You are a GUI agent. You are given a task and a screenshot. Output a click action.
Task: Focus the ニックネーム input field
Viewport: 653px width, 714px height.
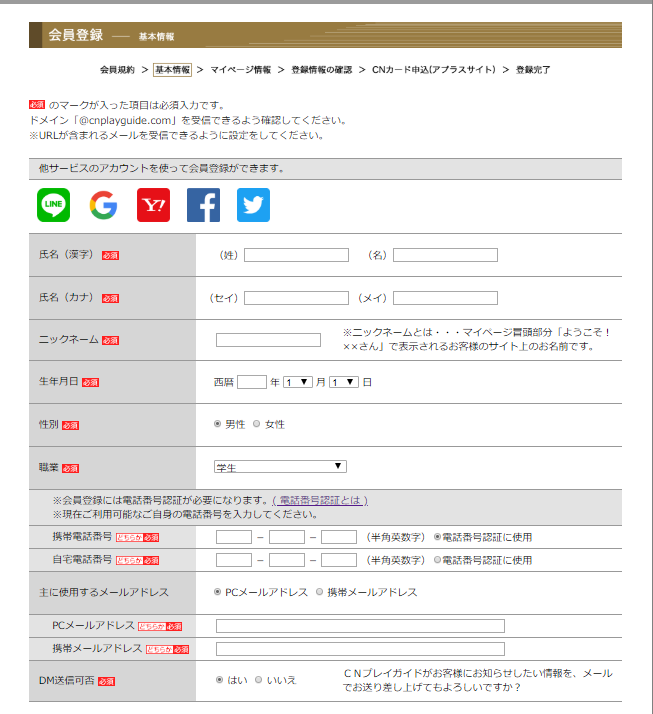point(268,340)
